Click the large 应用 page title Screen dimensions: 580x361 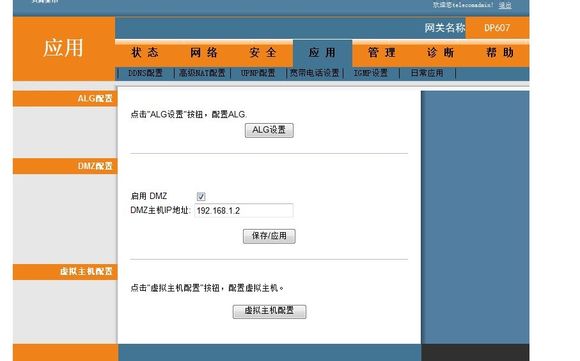click(63, 48)
